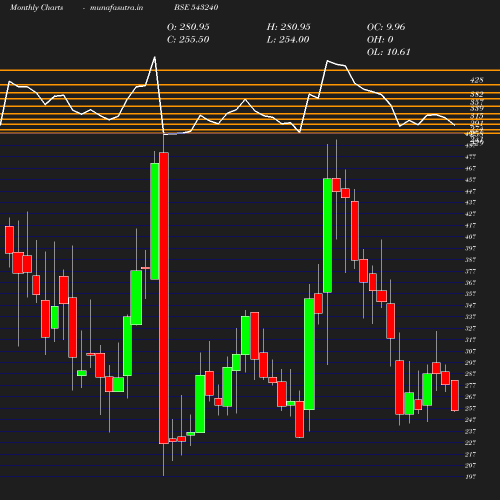Click the '217' price axis label
500x500 pixels.
pos(470,454)
